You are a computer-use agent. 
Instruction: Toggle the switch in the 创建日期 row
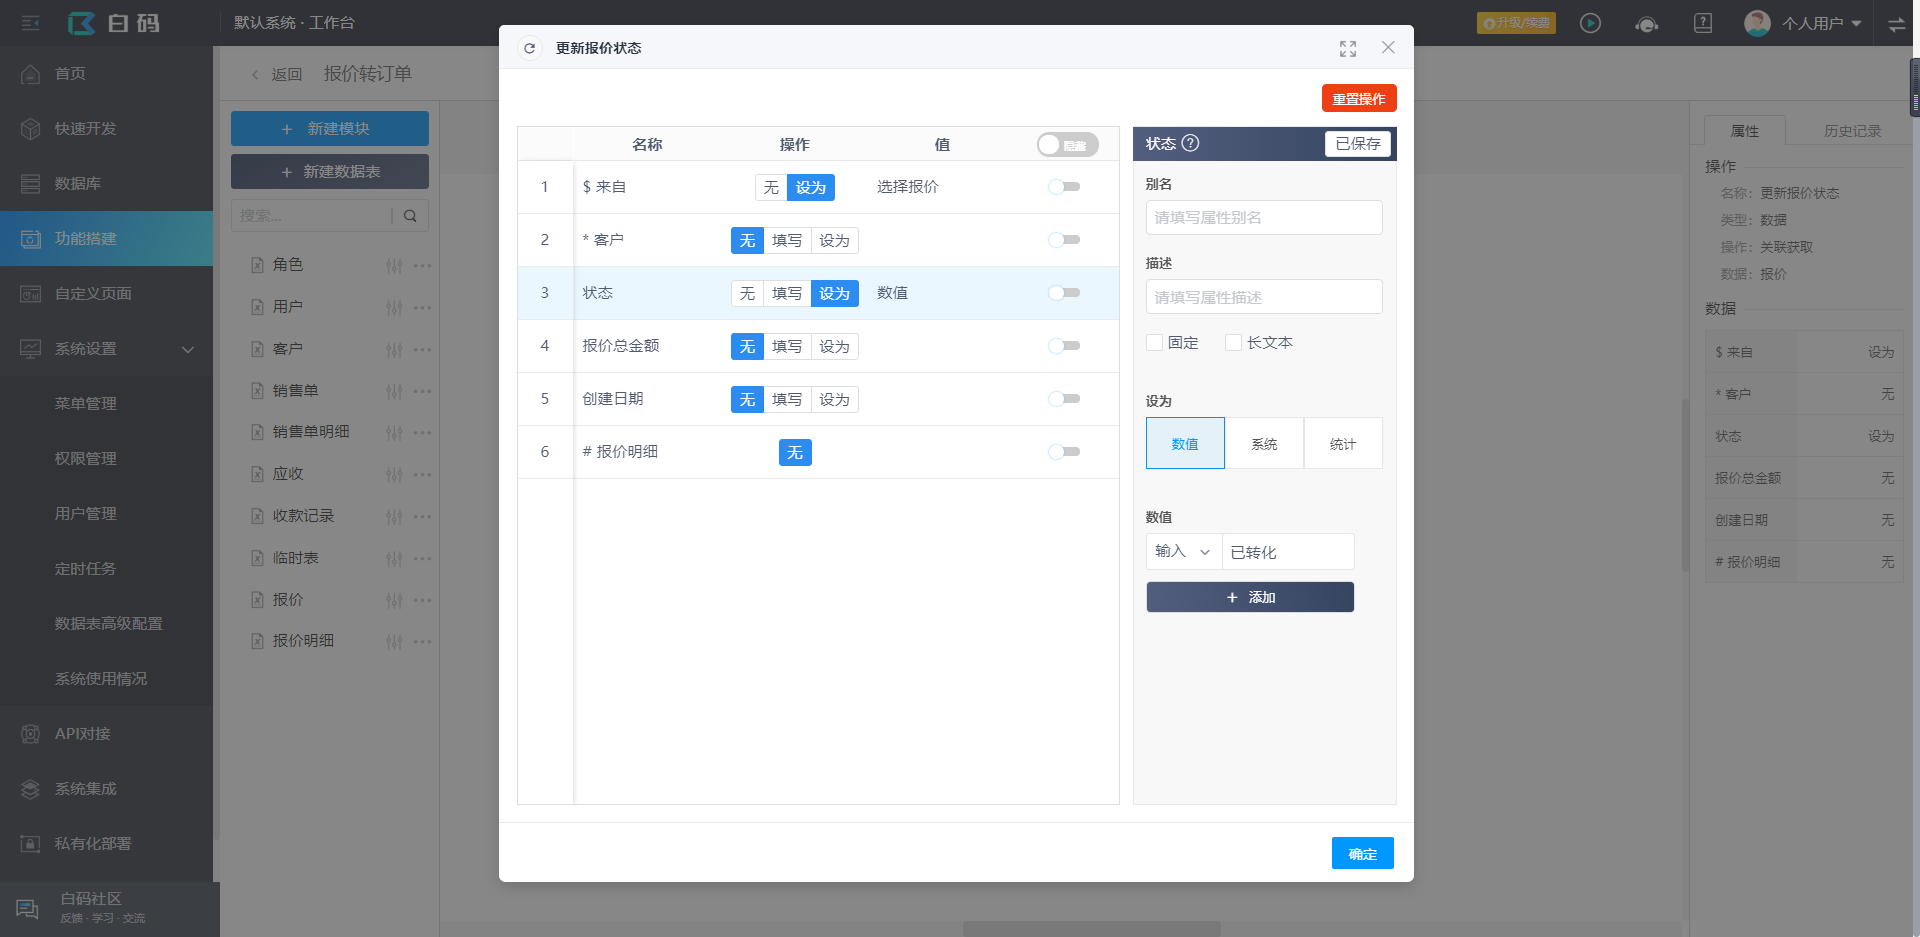coord(1064,399)
